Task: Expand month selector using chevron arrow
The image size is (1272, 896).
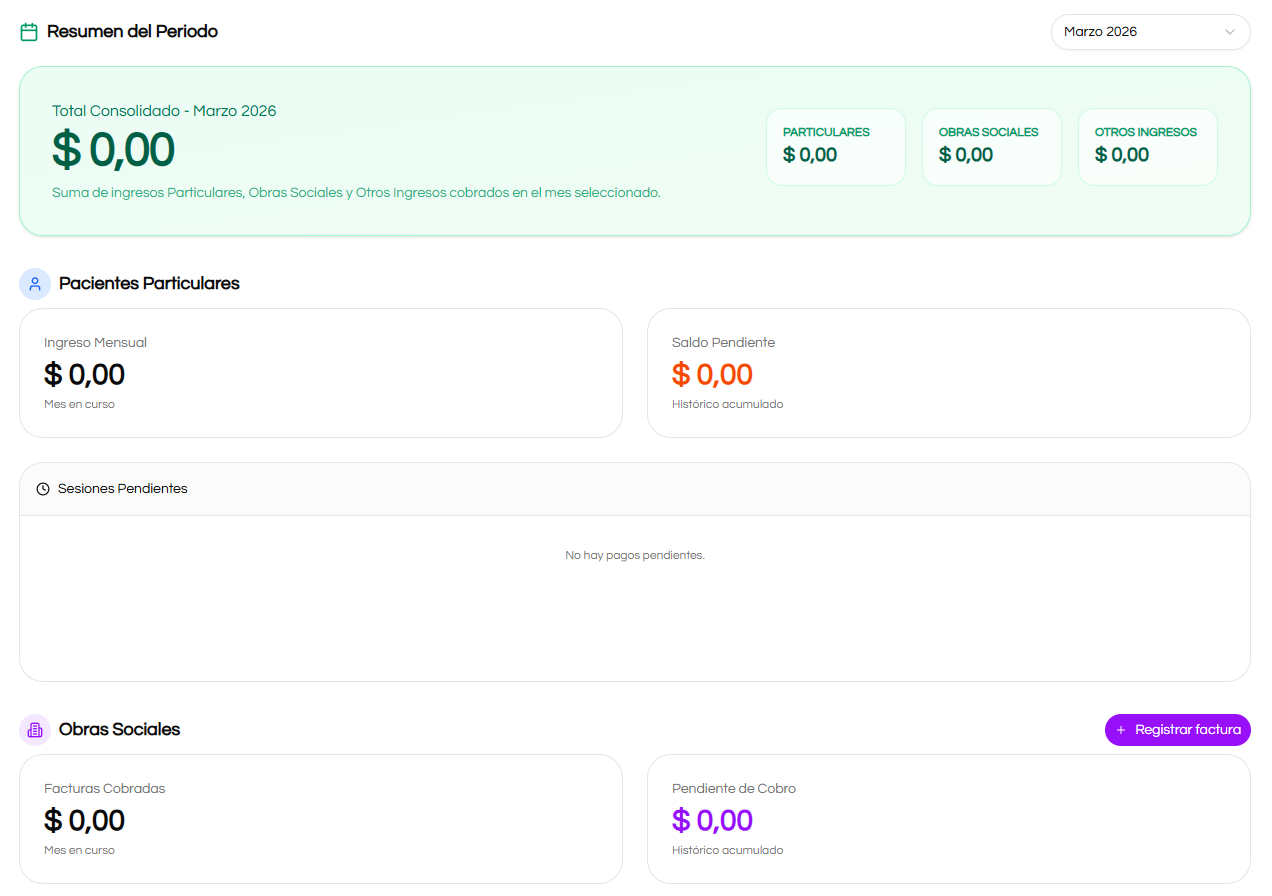Action: pos(1230,32)
